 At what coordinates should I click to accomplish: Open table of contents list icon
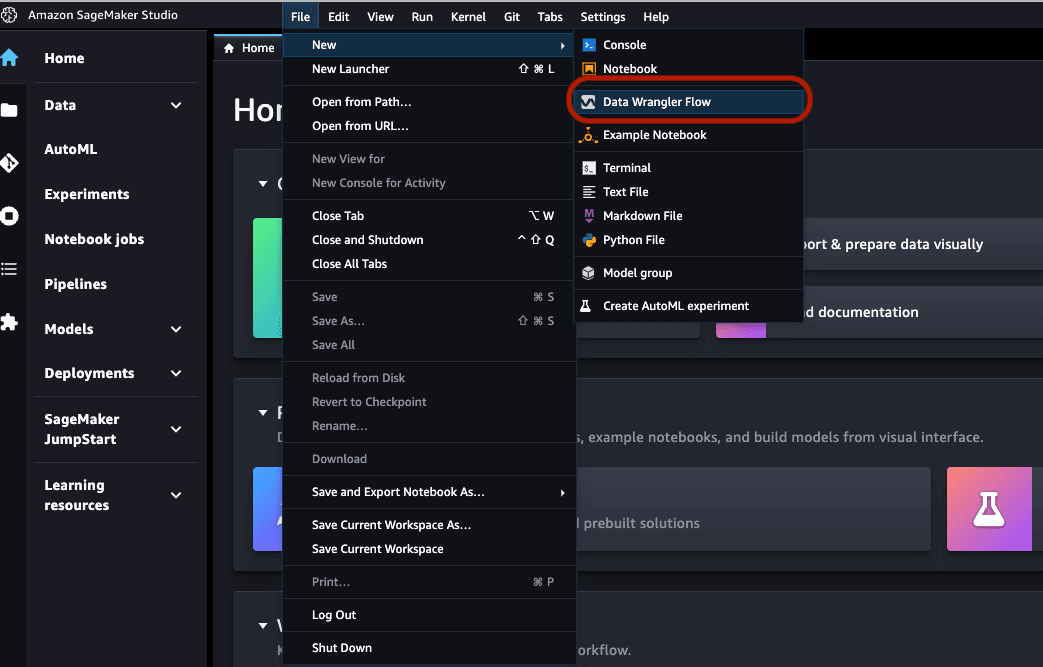click(9, 269)
